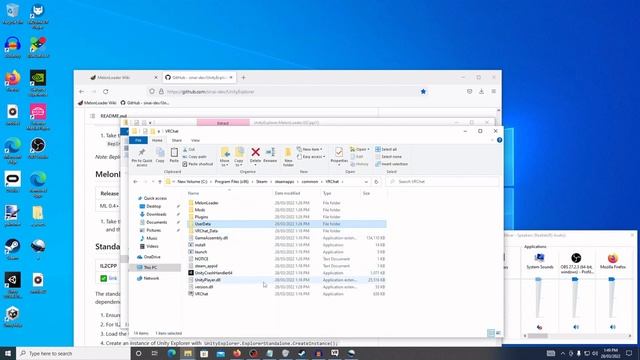Viewport: 640px width, 360px height.
Task: Open the Firefox hamburger menu
Action: (493, 91)
